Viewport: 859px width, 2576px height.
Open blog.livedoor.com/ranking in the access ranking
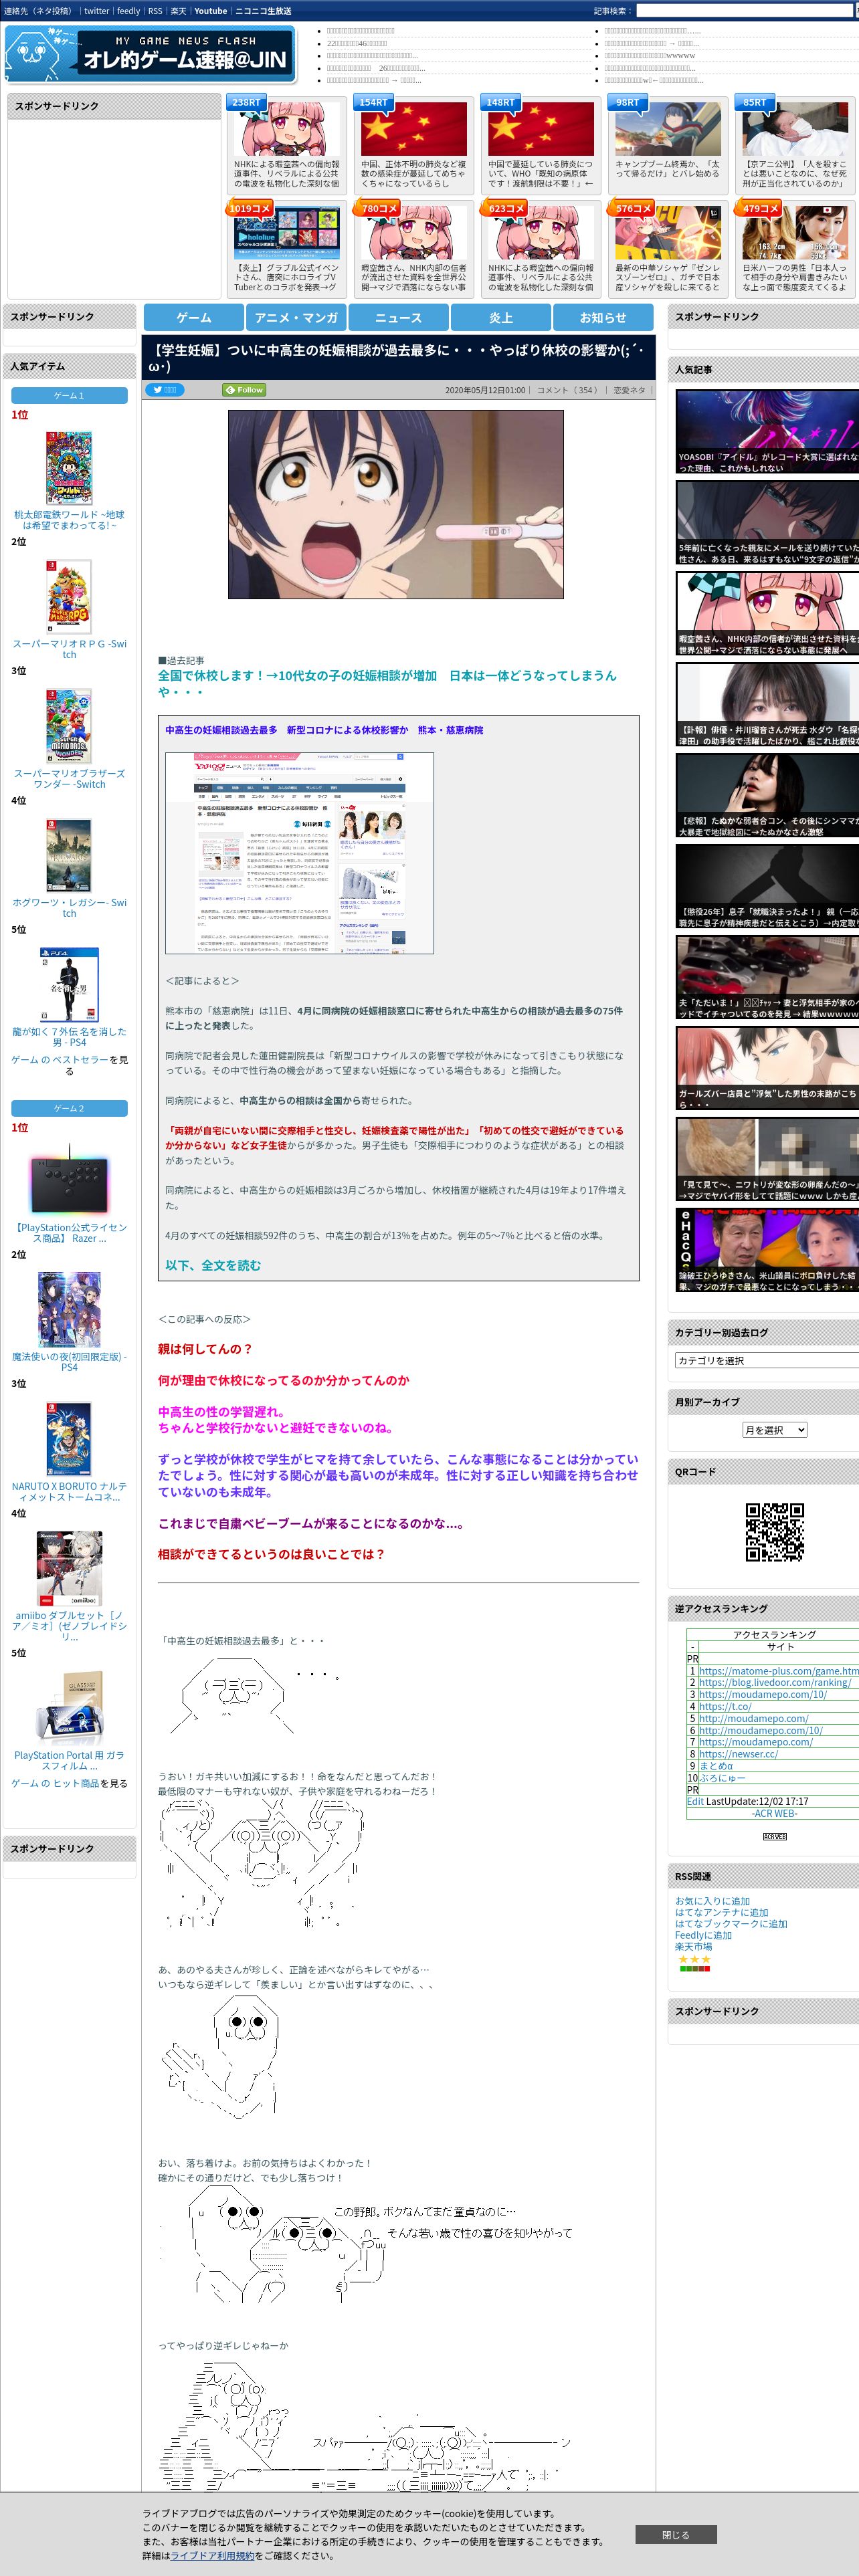pos(775,1682)
